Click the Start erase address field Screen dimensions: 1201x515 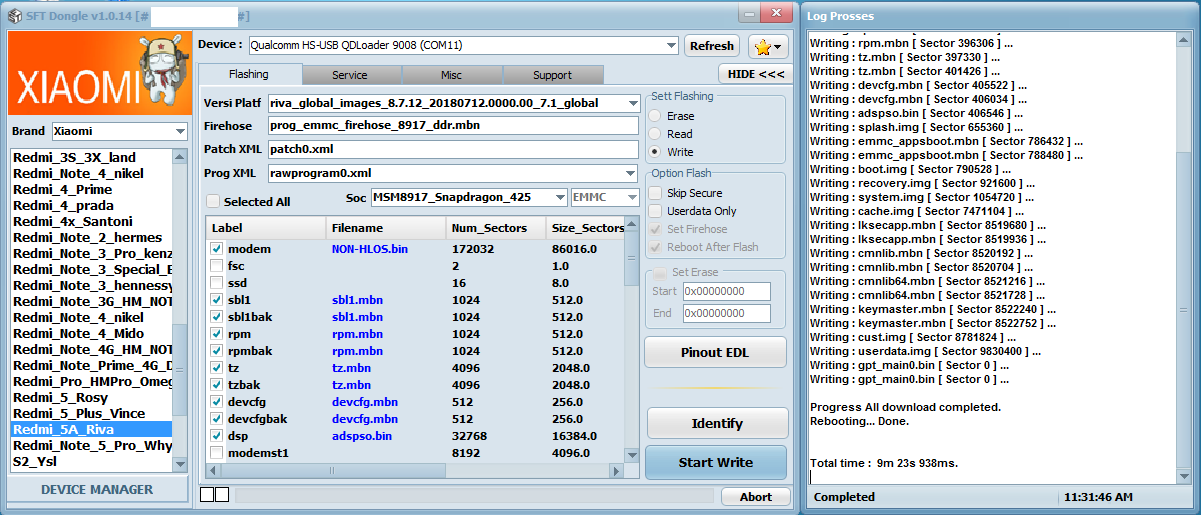coord(726,291)
